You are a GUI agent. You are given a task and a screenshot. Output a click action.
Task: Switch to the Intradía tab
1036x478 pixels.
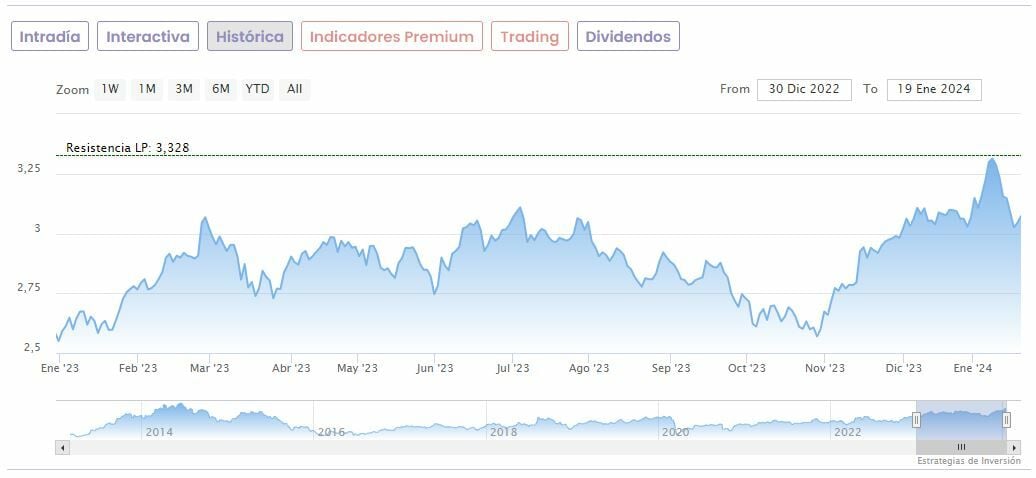pyautogui.click(x=50, y=37)
